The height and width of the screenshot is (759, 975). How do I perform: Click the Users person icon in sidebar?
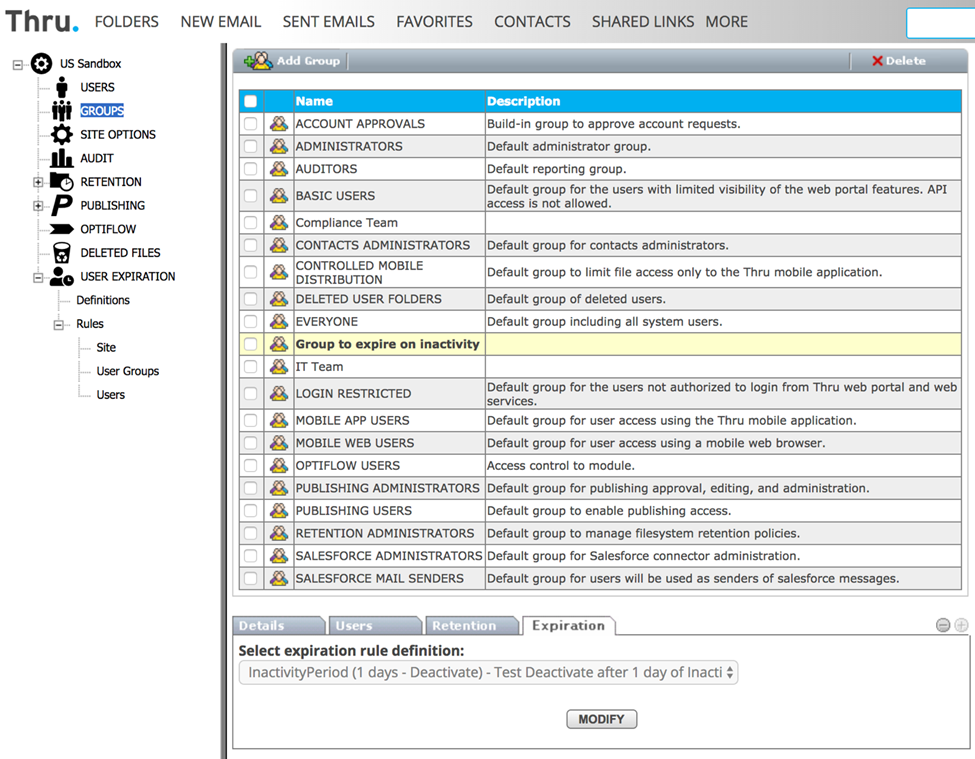click(x=62, y=87)
